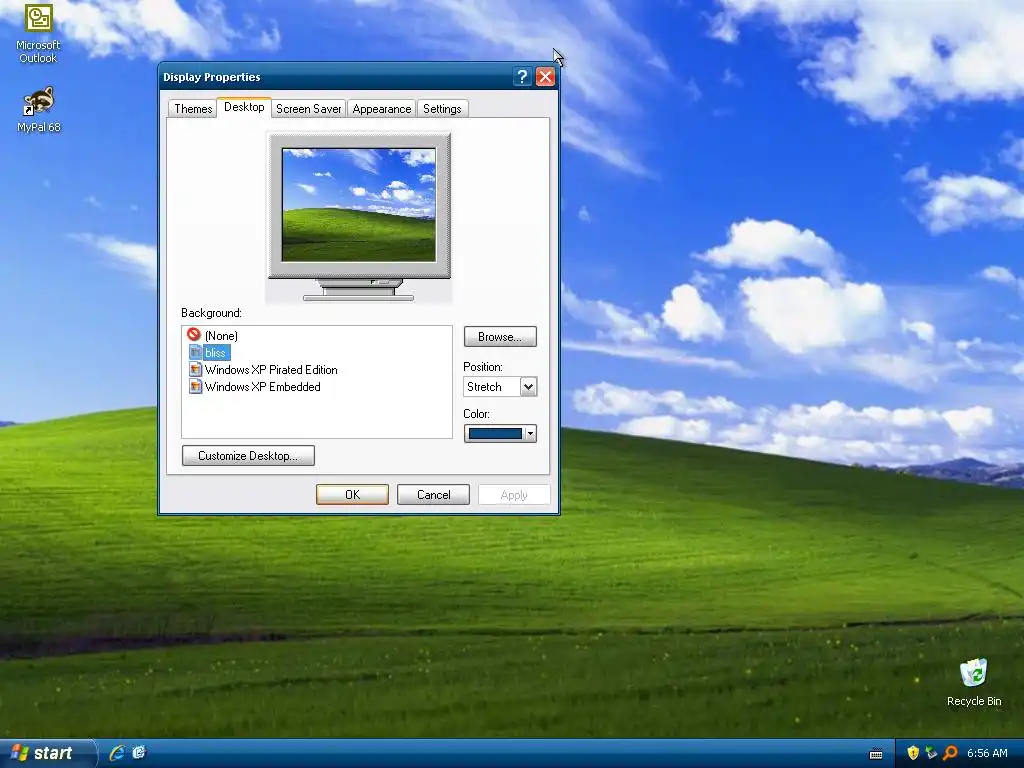The width and height of the screenshot is (1024, 768).
Task: Click the Cancel button
Action: tap(434, 494)
